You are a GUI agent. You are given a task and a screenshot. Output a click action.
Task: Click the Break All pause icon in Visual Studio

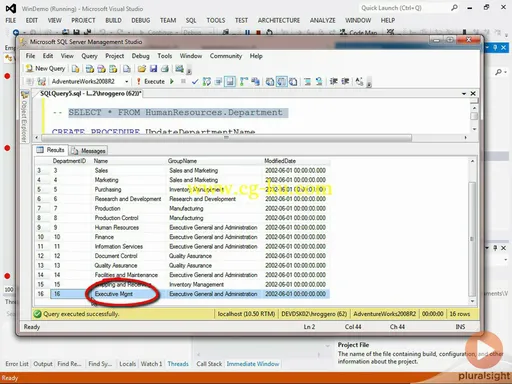[247, 32]
